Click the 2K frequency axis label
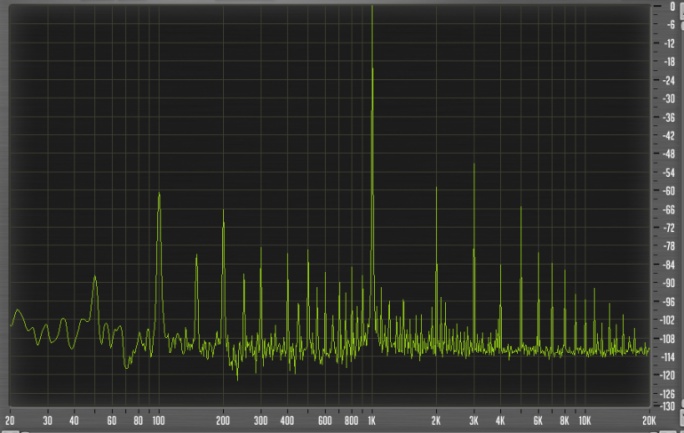The image size is (684, 433). point(436,421)
